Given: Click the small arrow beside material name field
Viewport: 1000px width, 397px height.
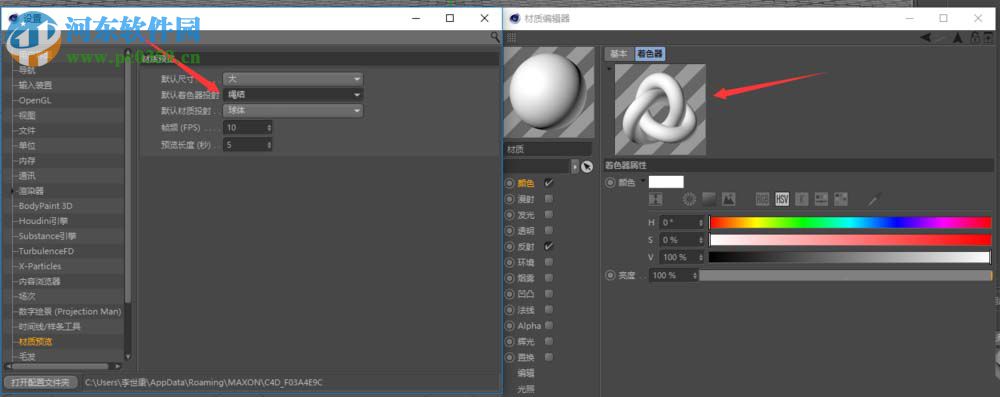Looking at the screenshot, I should (575, 167).
